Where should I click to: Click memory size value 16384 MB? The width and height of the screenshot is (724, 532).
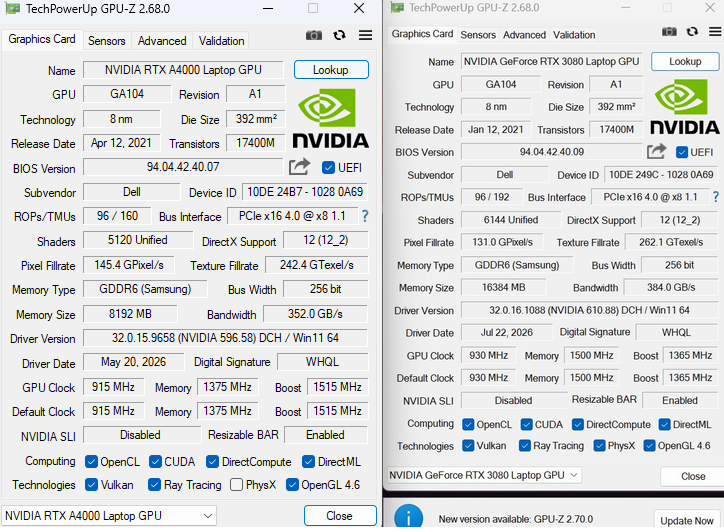pos(503,287)
